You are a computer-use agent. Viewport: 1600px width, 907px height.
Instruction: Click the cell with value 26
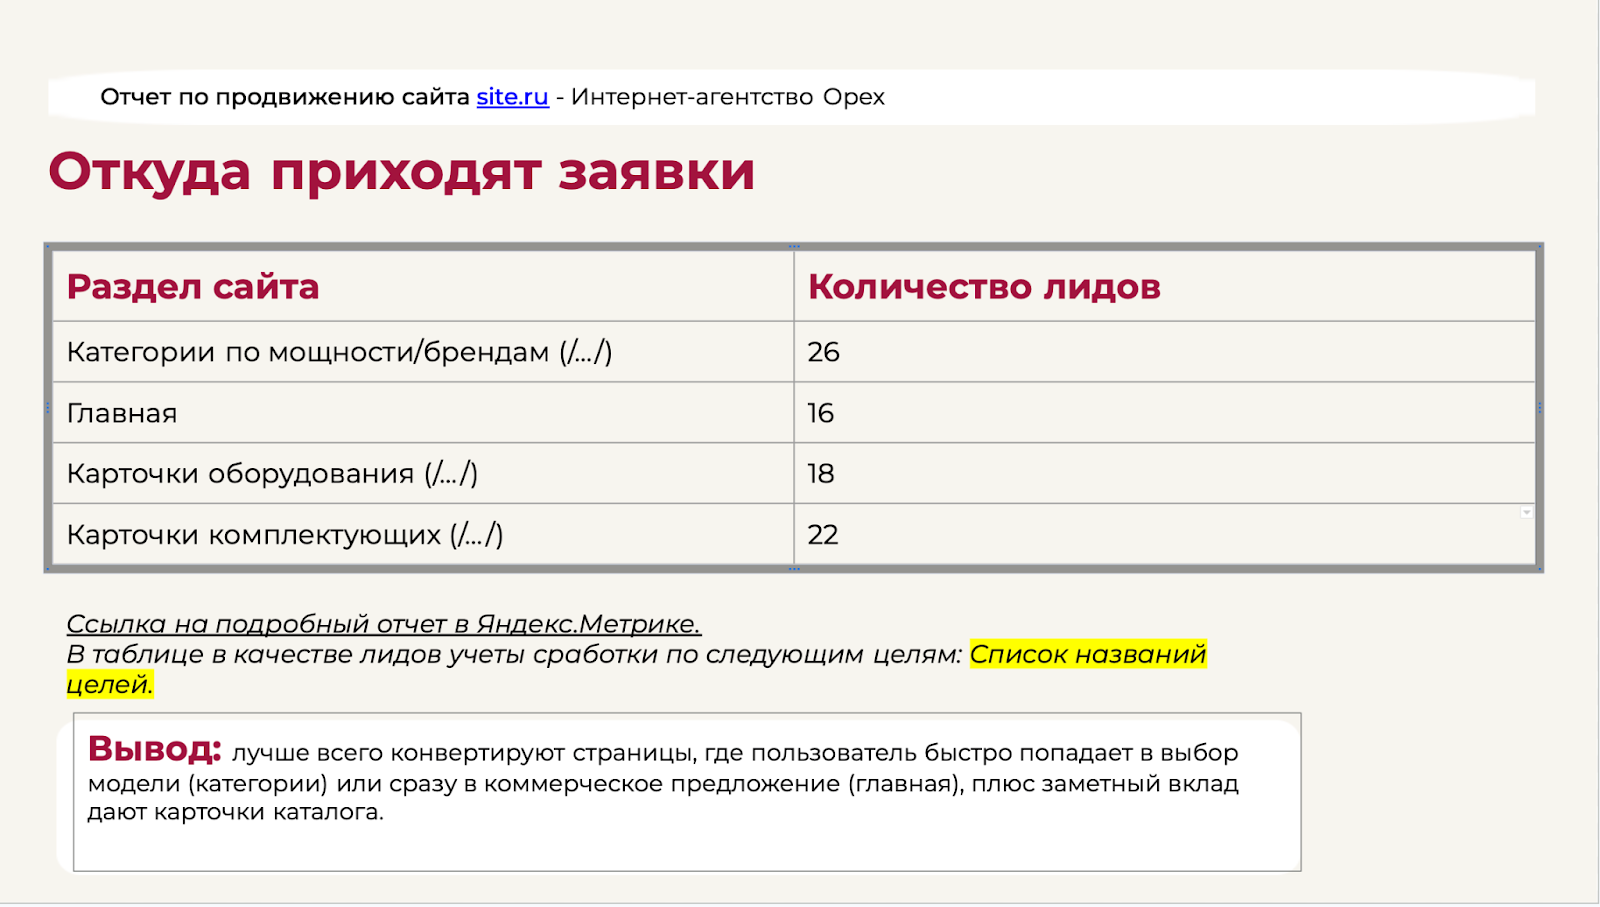click(x=824, y=352)
